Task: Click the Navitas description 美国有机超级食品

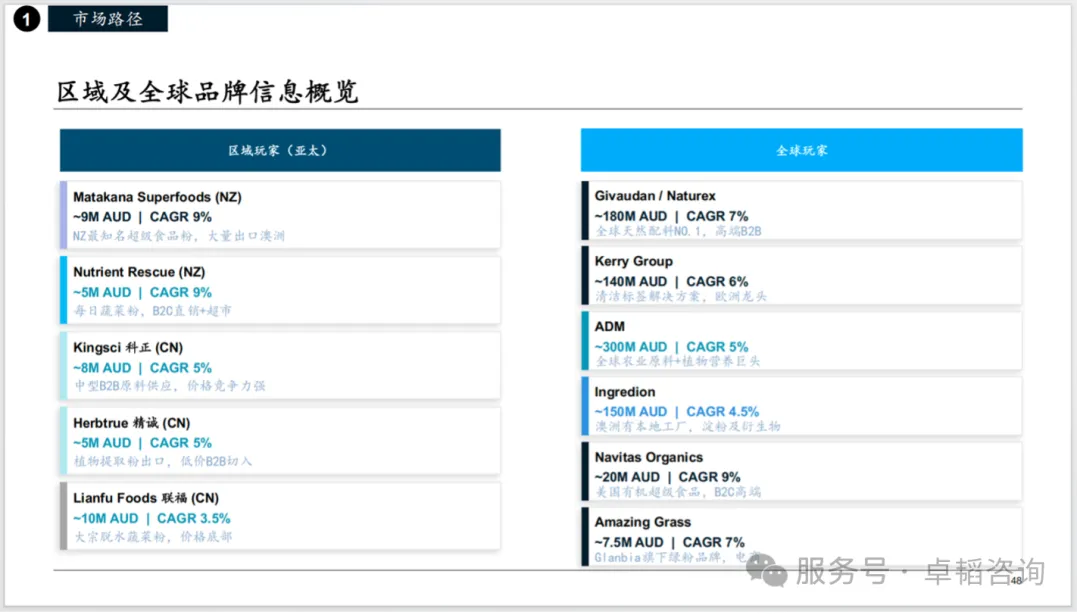Action: pyautogui.click(x=678, y=492)
